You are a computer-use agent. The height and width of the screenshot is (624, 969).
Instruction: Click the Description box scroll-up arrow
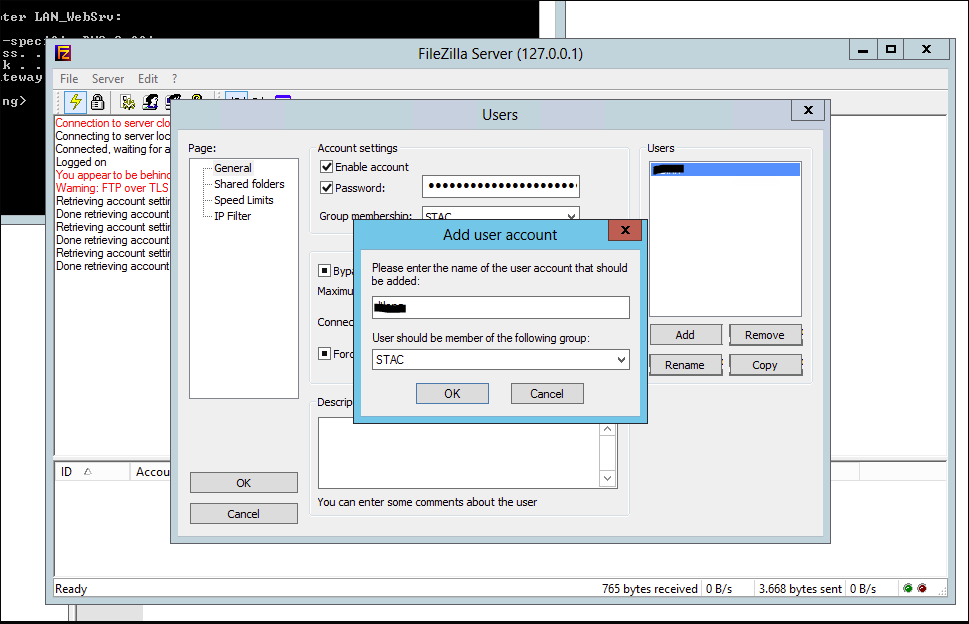(607, 429)
